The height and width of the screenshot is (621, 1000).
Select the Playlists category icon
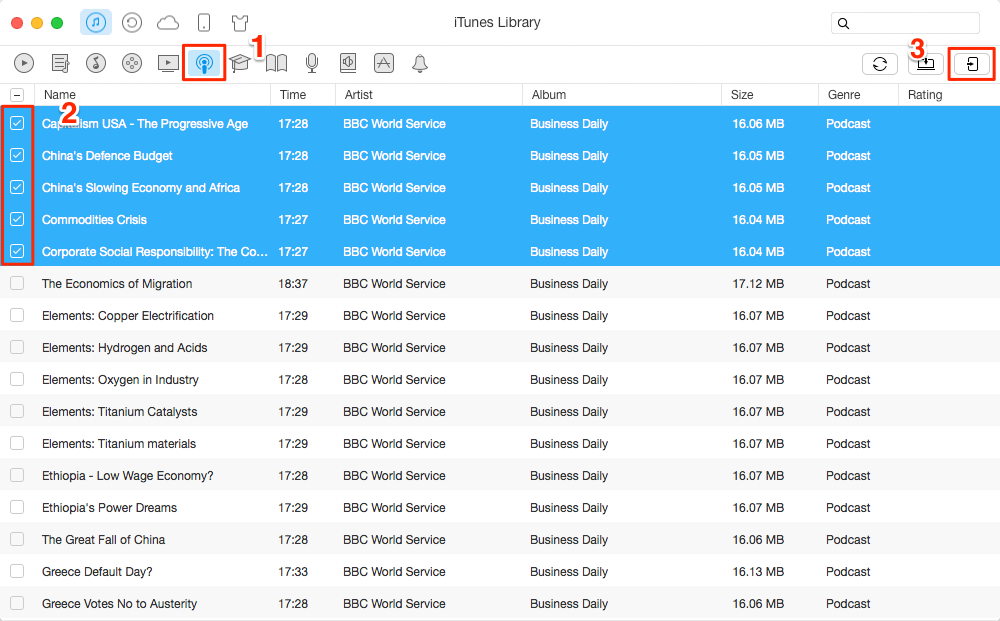coord(61,63)
